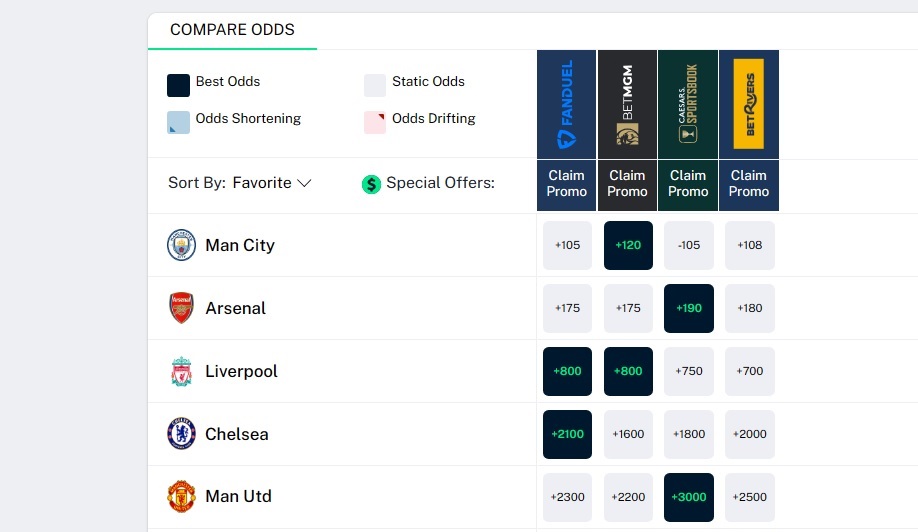Click the Man Utd club crest
Screen dimensions: 918x532
click(x=181, y=496)
